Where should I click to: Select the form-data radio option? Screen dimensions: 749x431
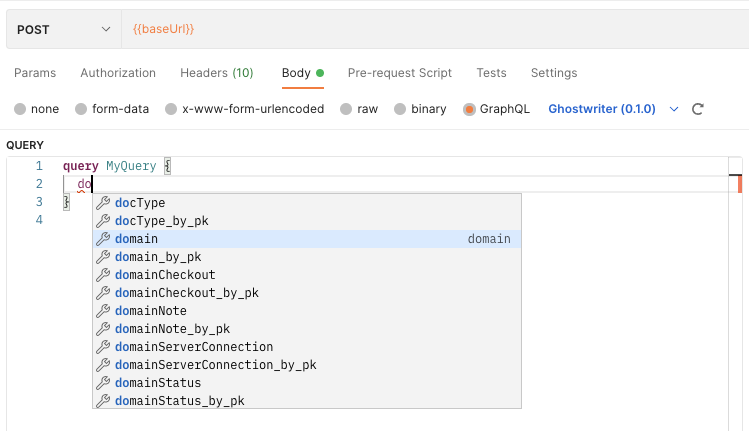81,109
